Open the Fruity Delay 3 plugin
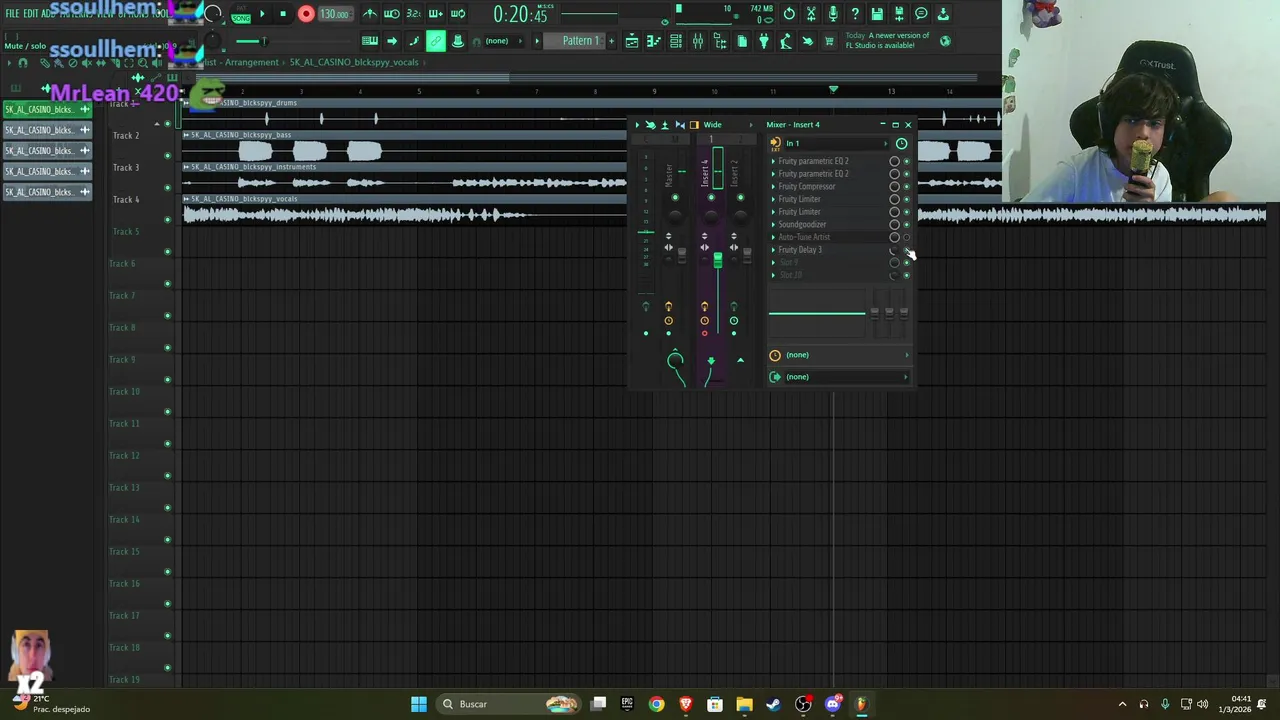This screenshot has height=720, width=1280. [x=800, y=250]
